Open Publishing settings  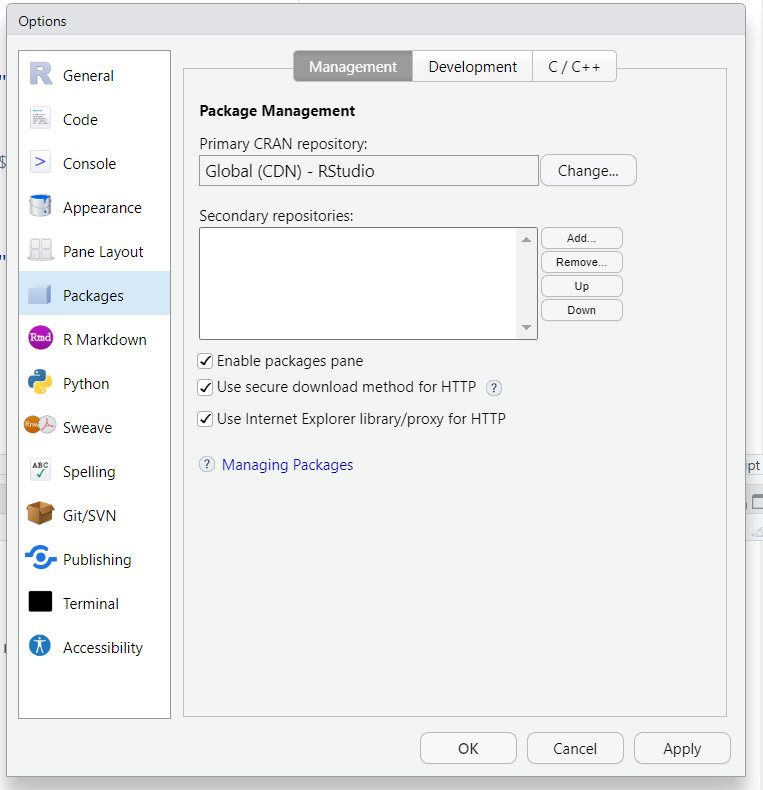pos(94,559)
